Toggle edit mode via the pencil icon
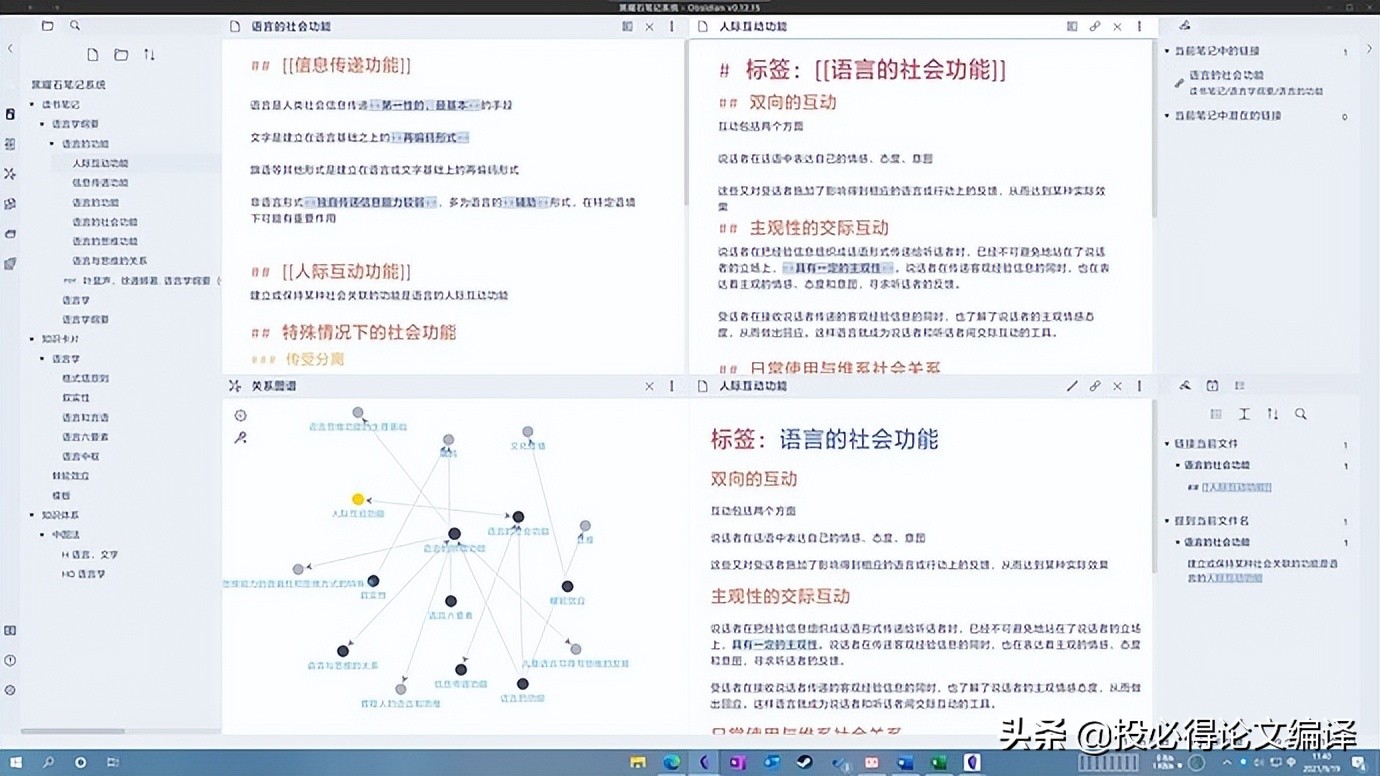 [x=1072, y=385]
